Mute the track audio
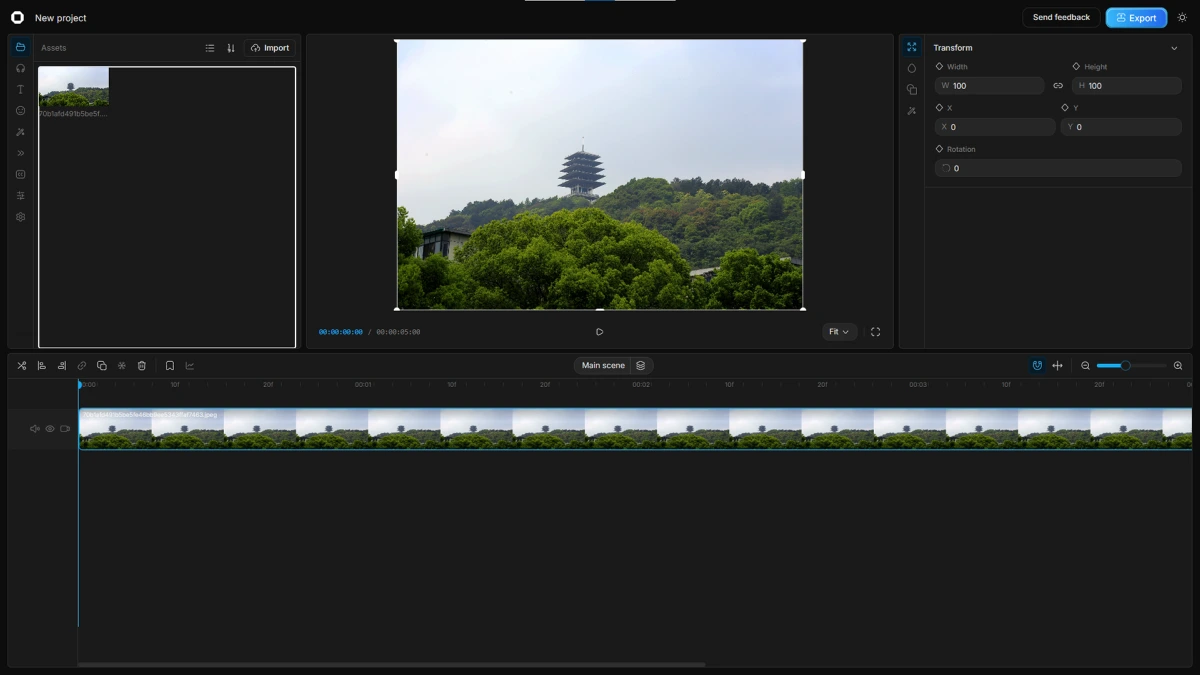1200x675 pixels. pyautogui.click(x=35, y=429)
